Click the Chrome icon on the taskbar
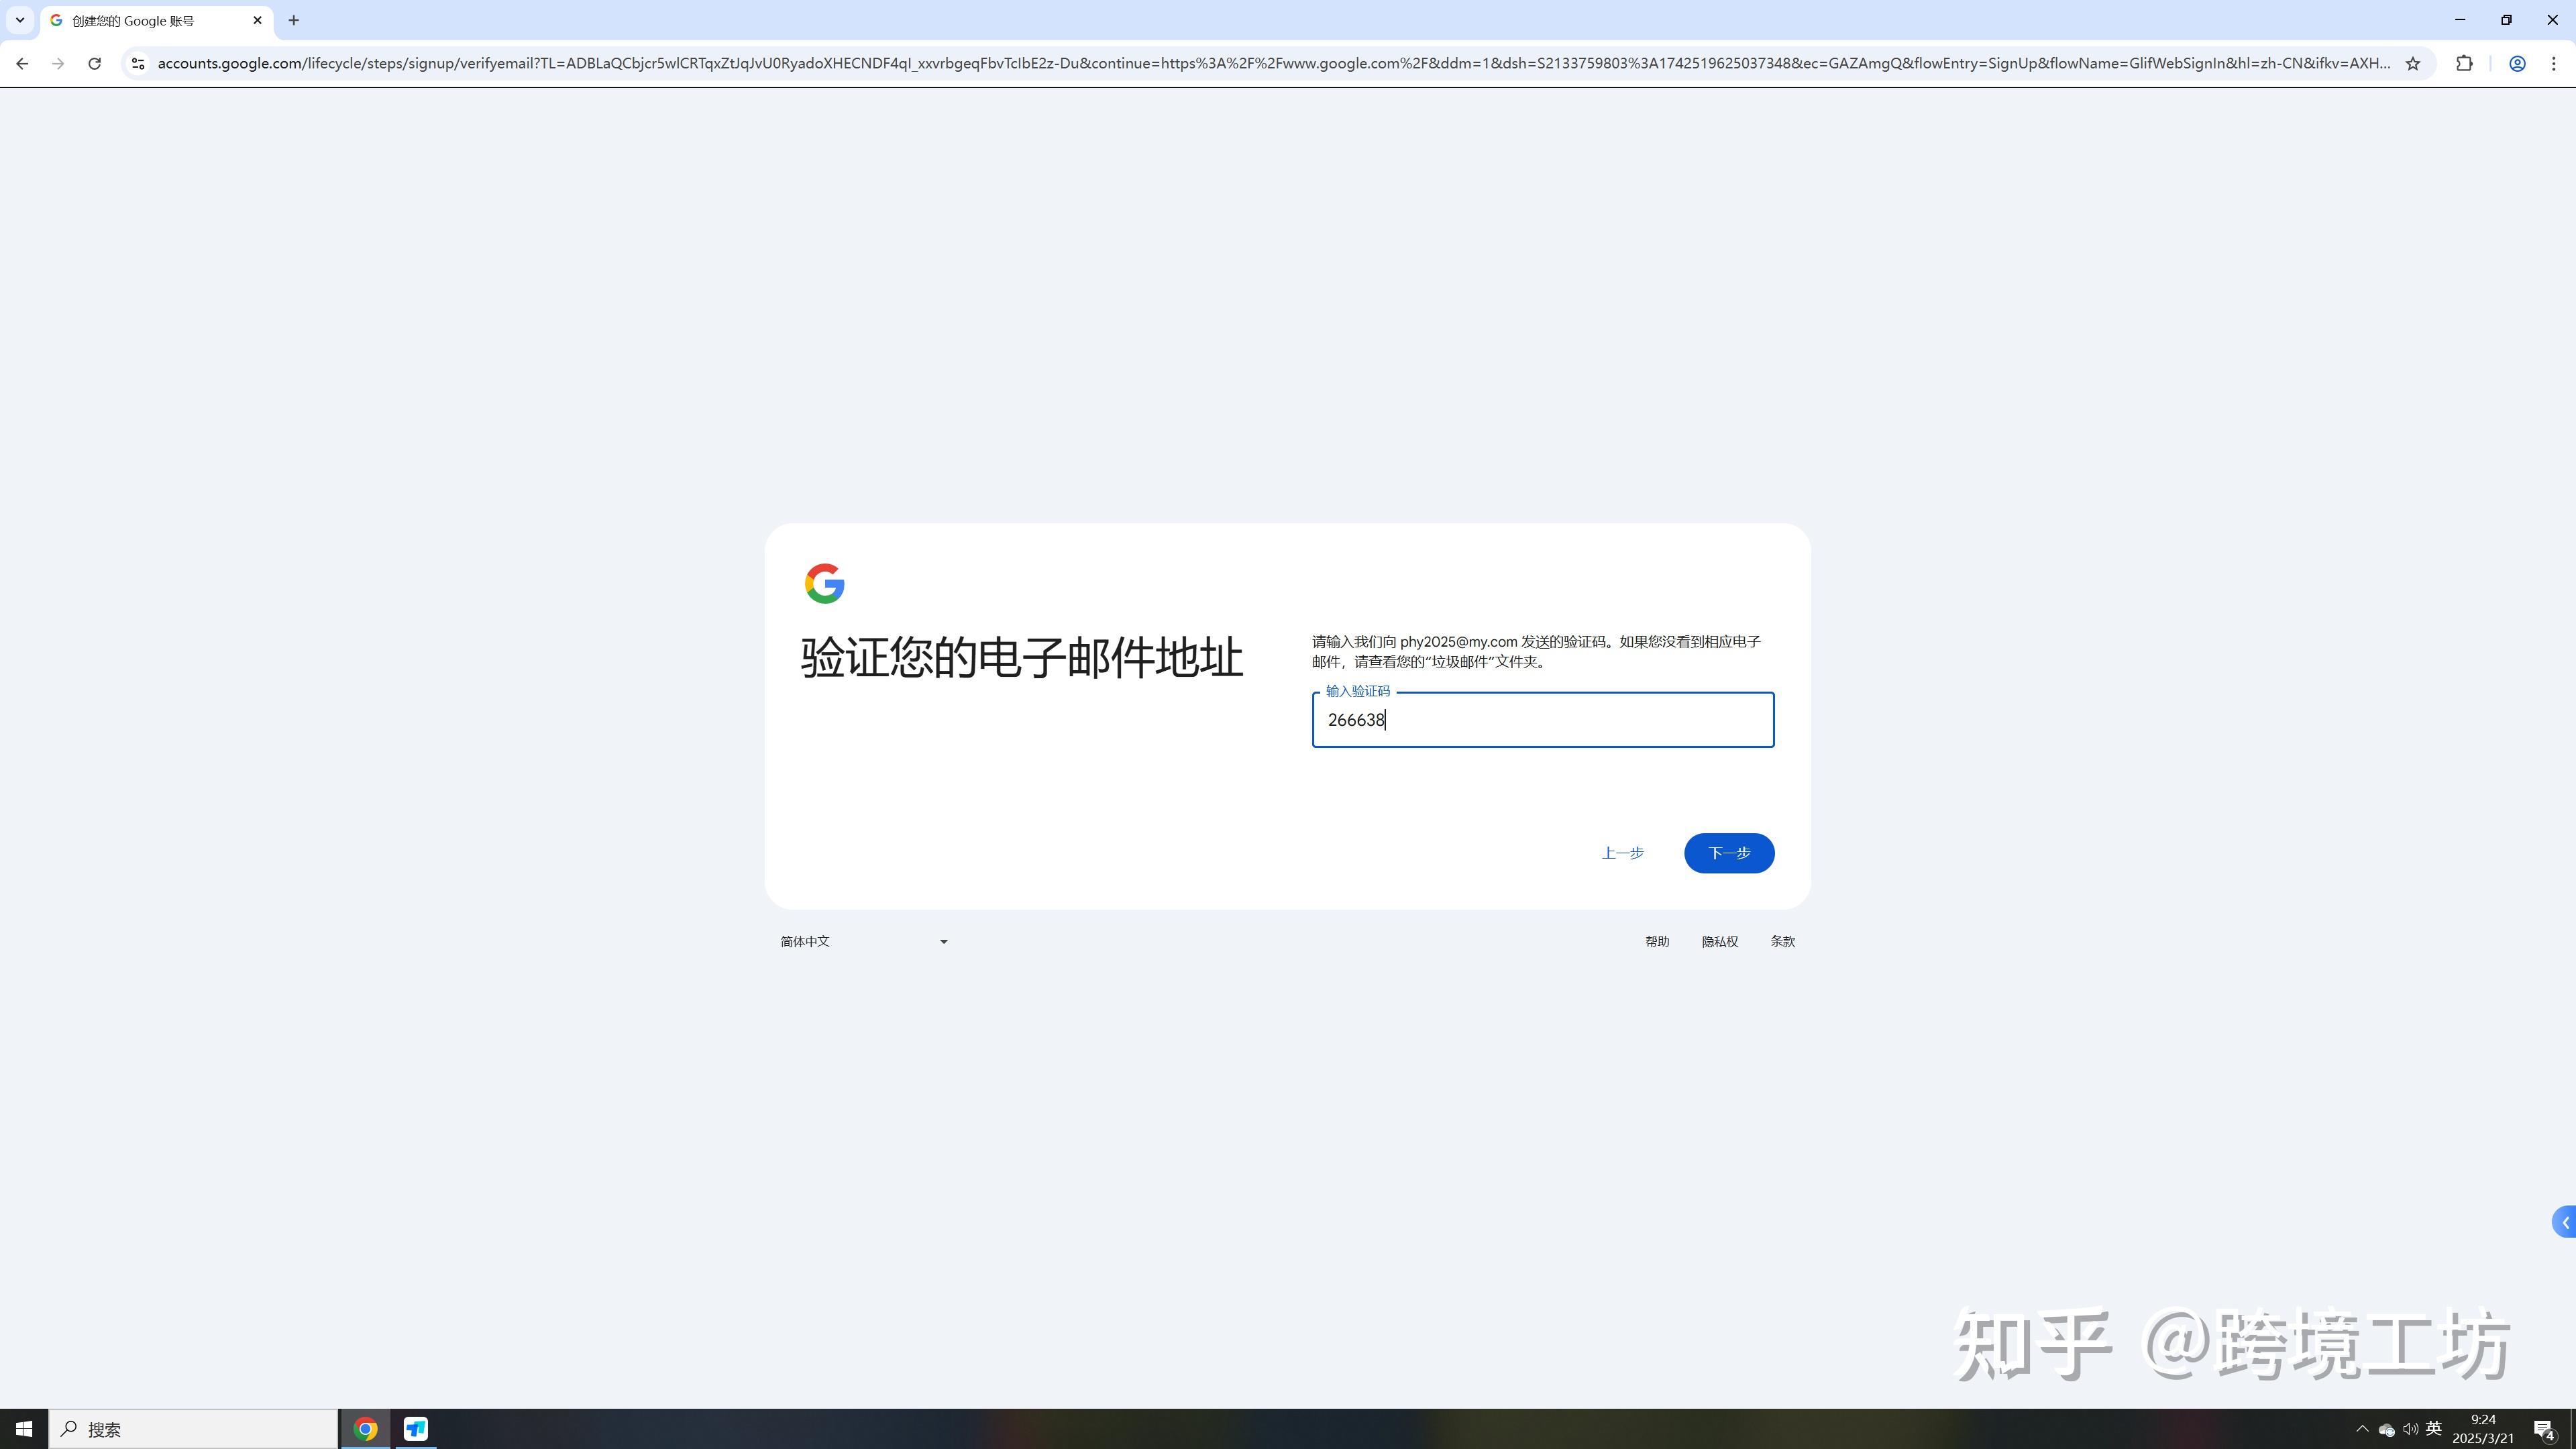This screenshot has width=2576, height=1449. [x=366, y=1428]
